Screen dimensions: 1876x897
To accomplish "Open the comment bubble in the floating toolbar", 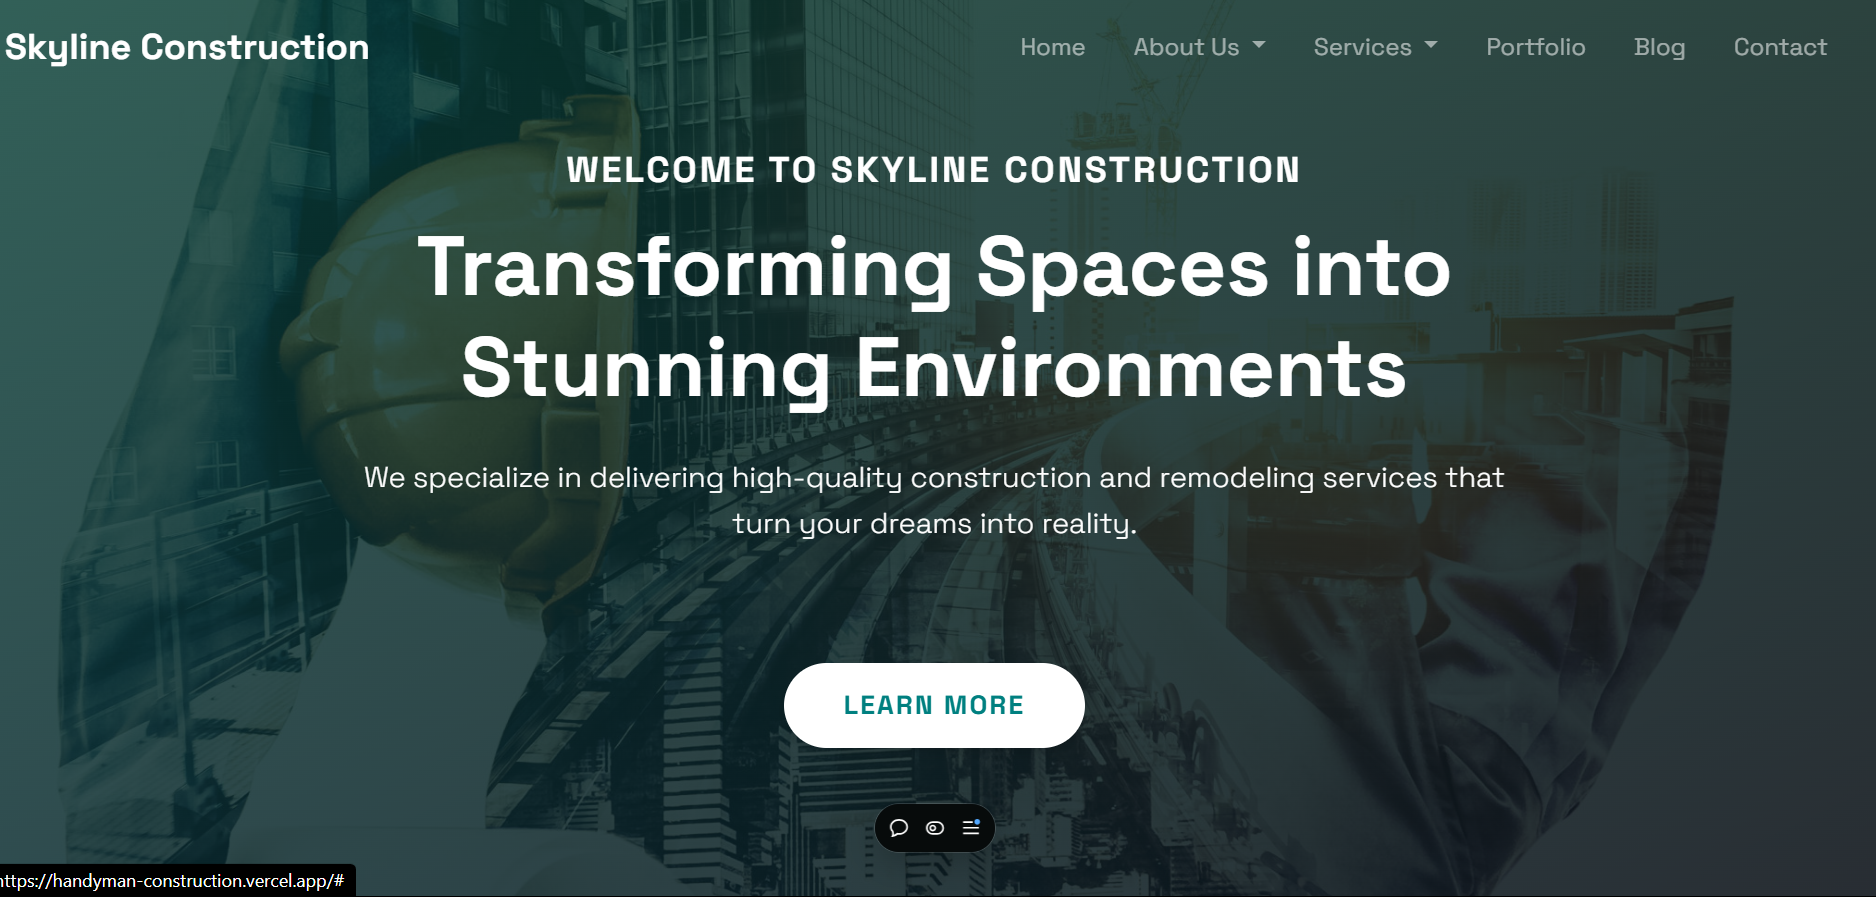I will click(x=899, y=828).
